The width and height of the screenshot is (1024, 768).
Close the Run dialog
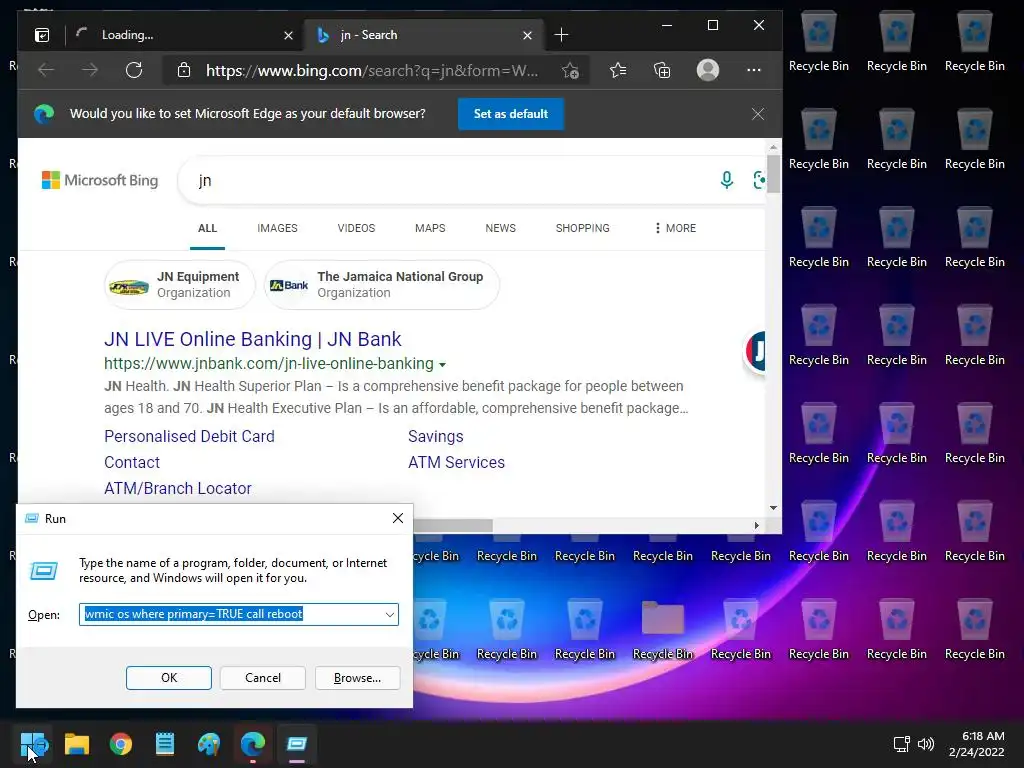398,518
